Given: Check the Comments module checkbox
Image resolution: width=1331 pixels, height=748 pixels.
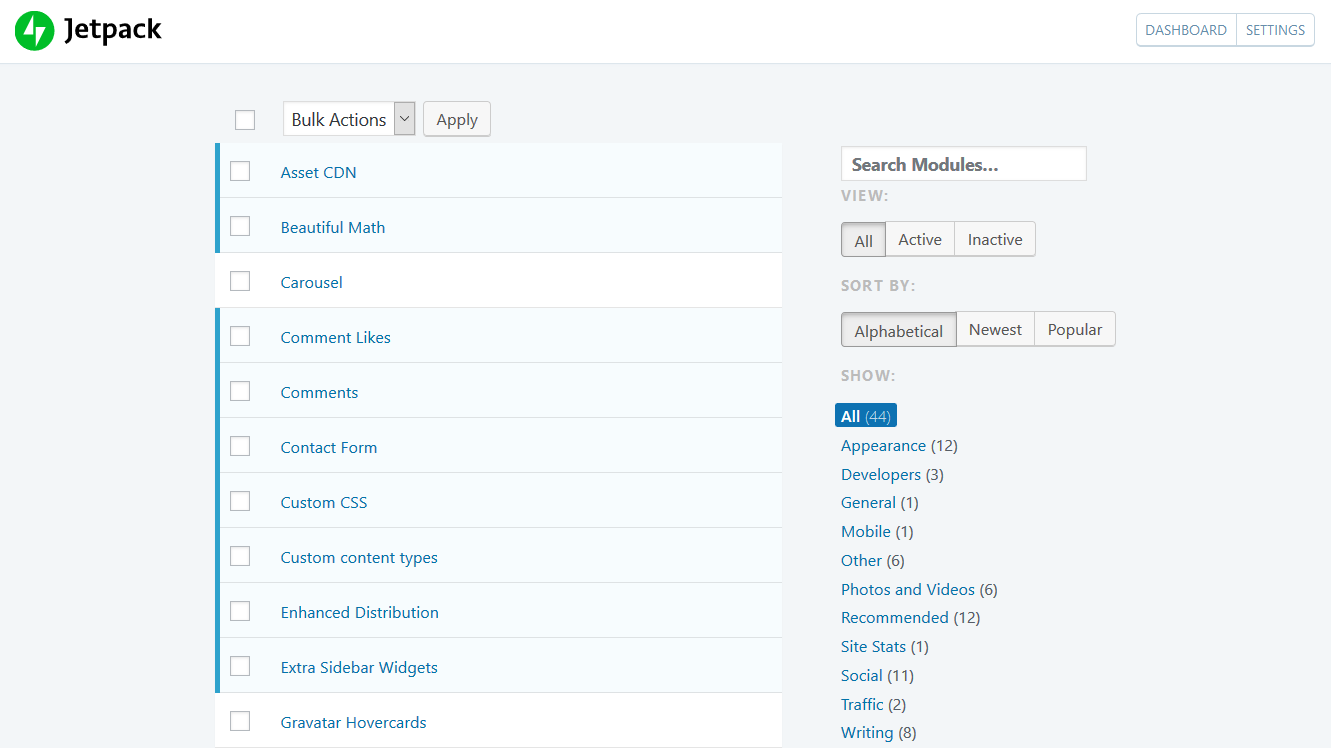Looking at the screenshot, I should (240, 391).
